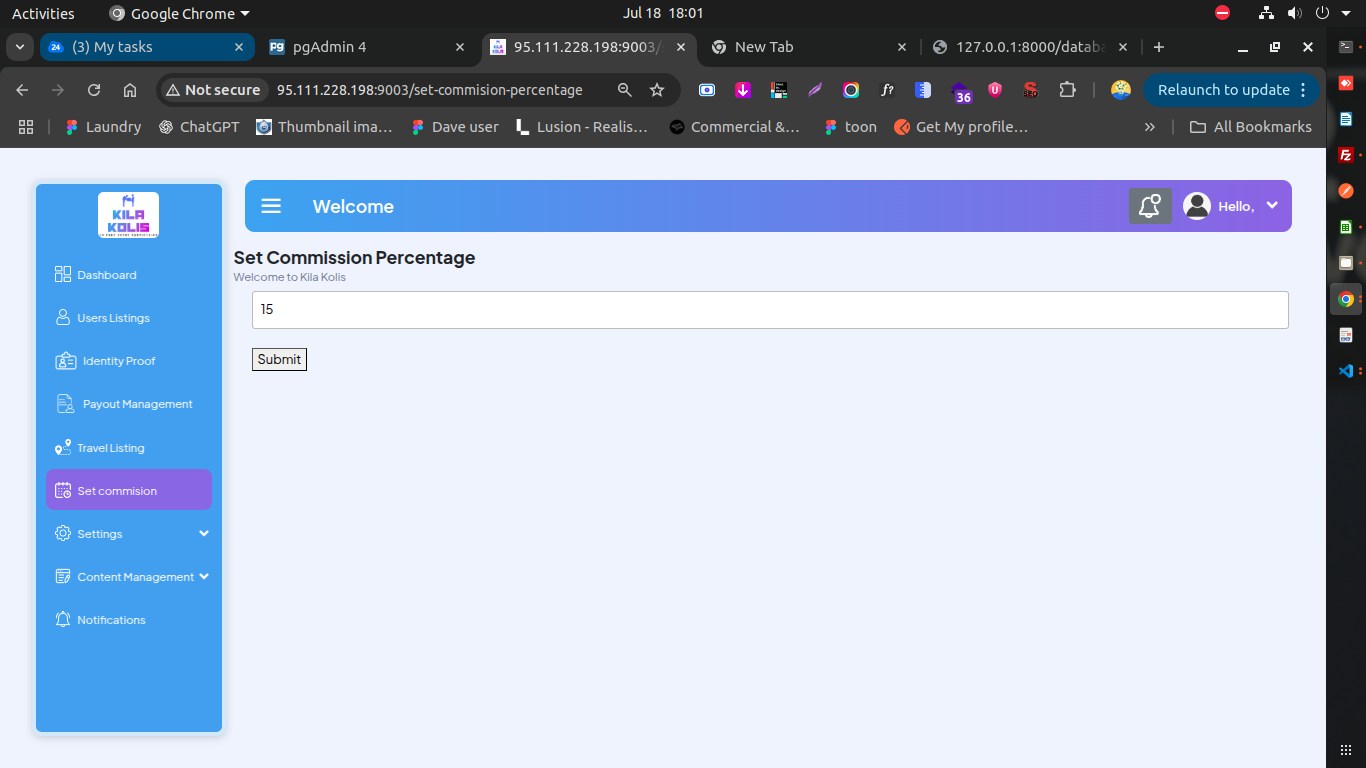Click the notification bell icon in header
This screenshot has height=768, width=1366.
(1150, 206)
